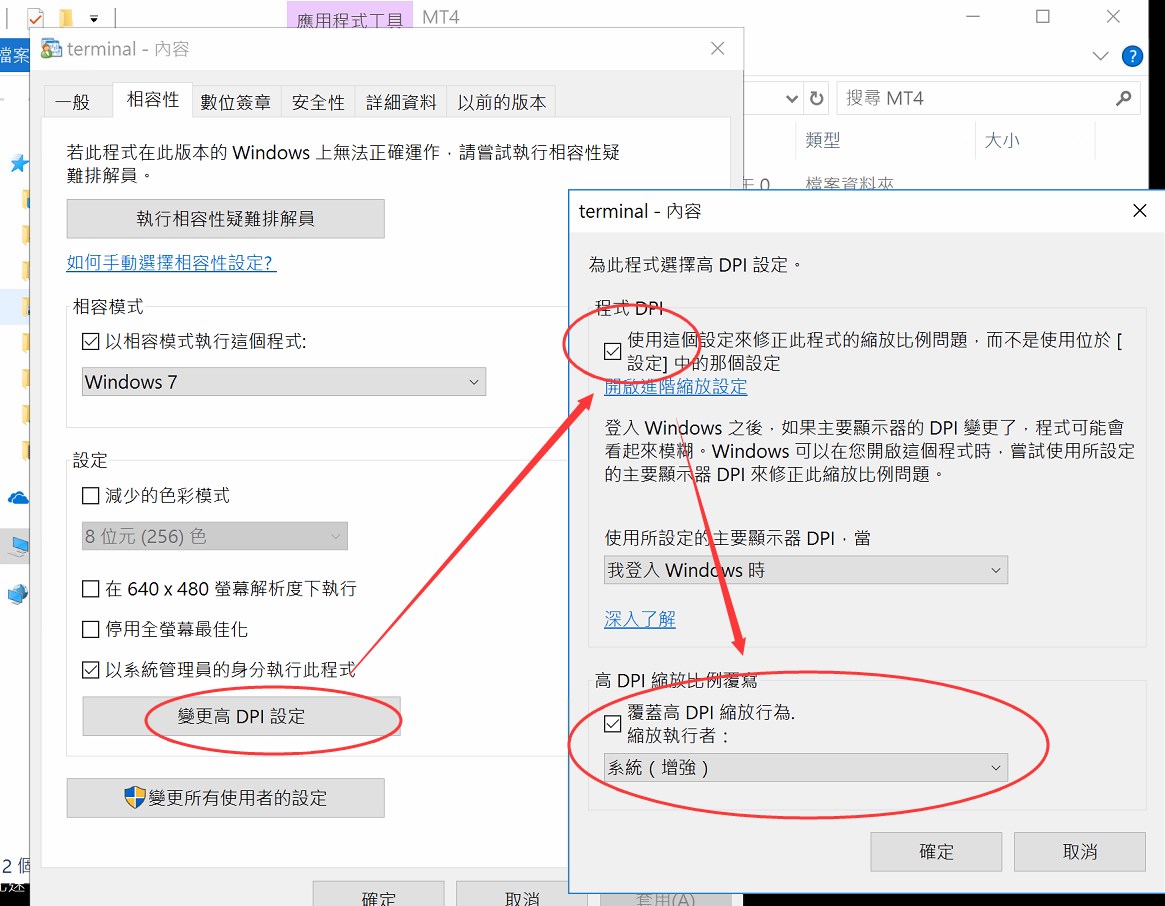Switch to the 數位簽章 tab
Screen dimensions: 1165x906
point(235,102)
